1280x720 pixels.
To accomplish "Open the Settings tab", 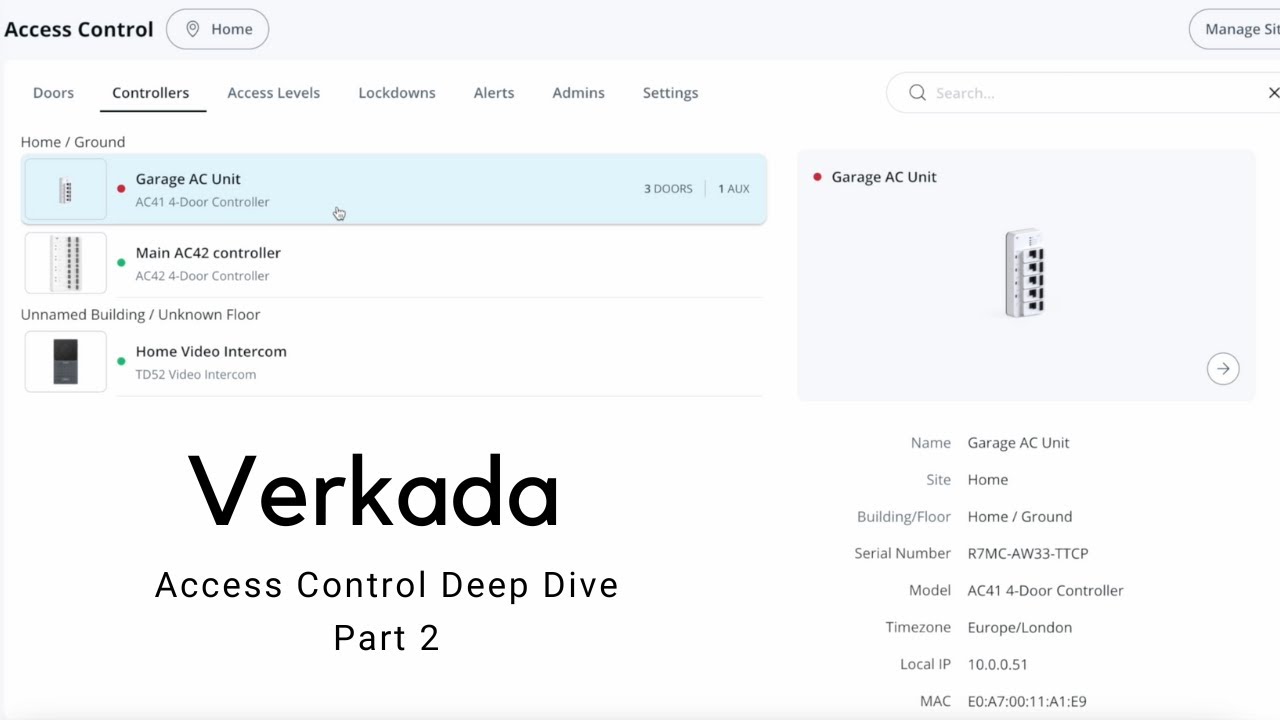I will [x=671, y=93].
